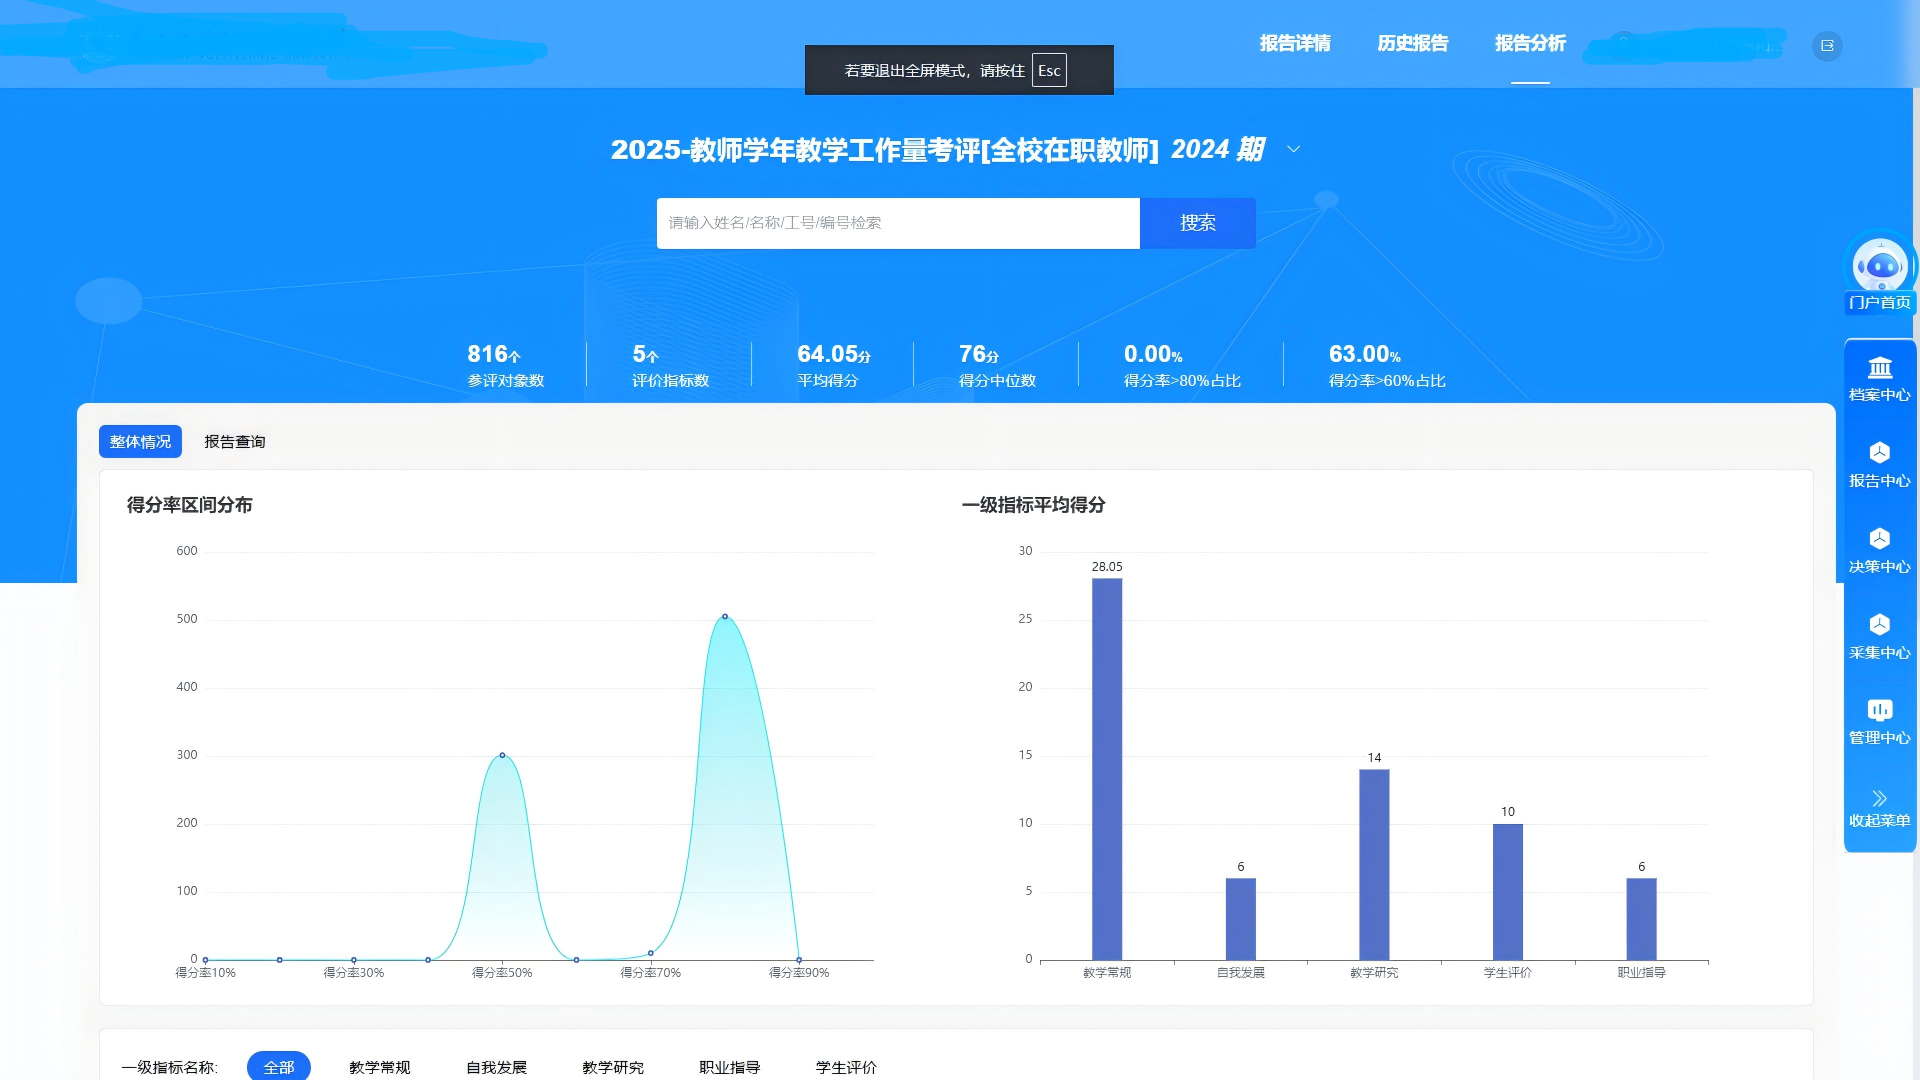This screenshot has width=1920, height=1080.
Task: Click the 教学常规 bar showing 28.05
Action: coord(1107,769)
